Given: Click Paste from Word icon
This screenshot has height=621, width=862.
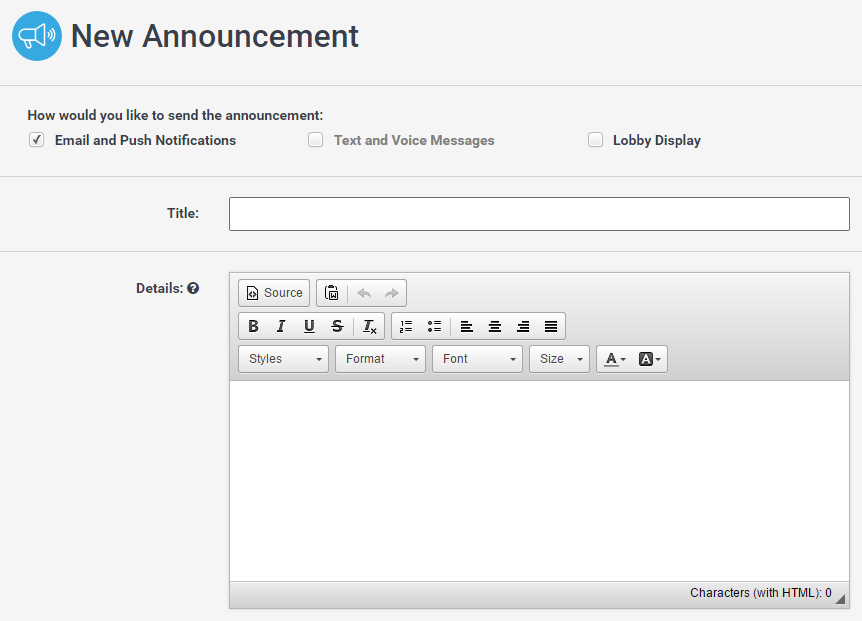Looking at the screenshot, I should [x=332, y=293].
